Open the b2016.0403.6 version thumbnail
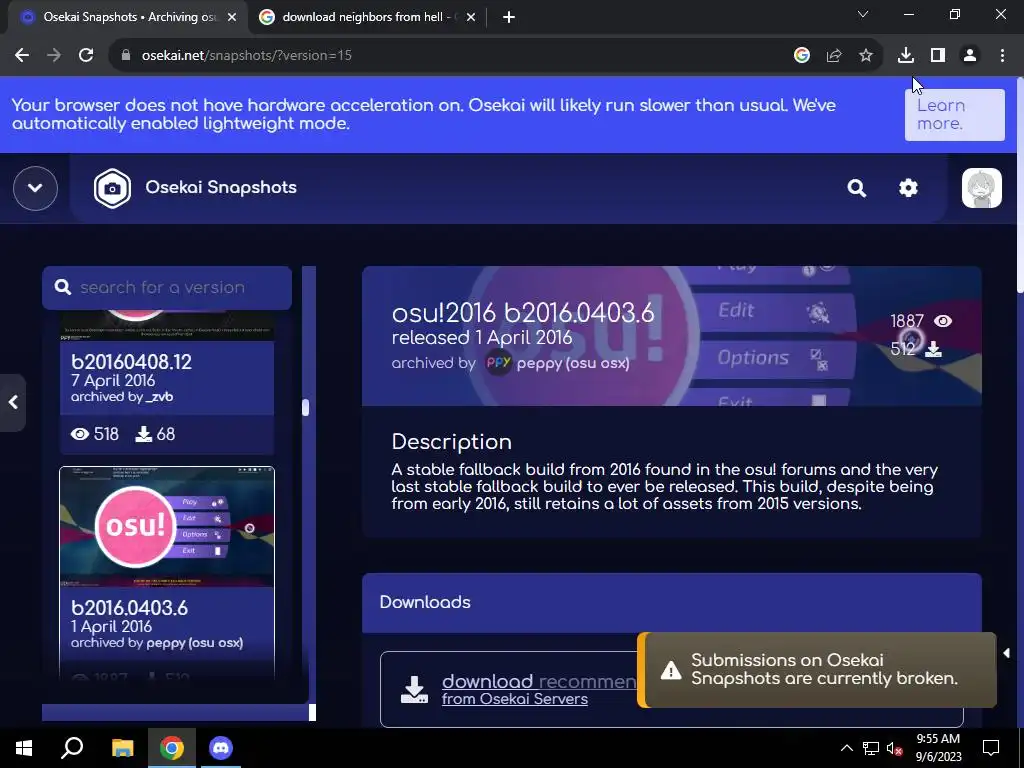This screenshot has height=768, width=1024. click(x=167, y=526)
